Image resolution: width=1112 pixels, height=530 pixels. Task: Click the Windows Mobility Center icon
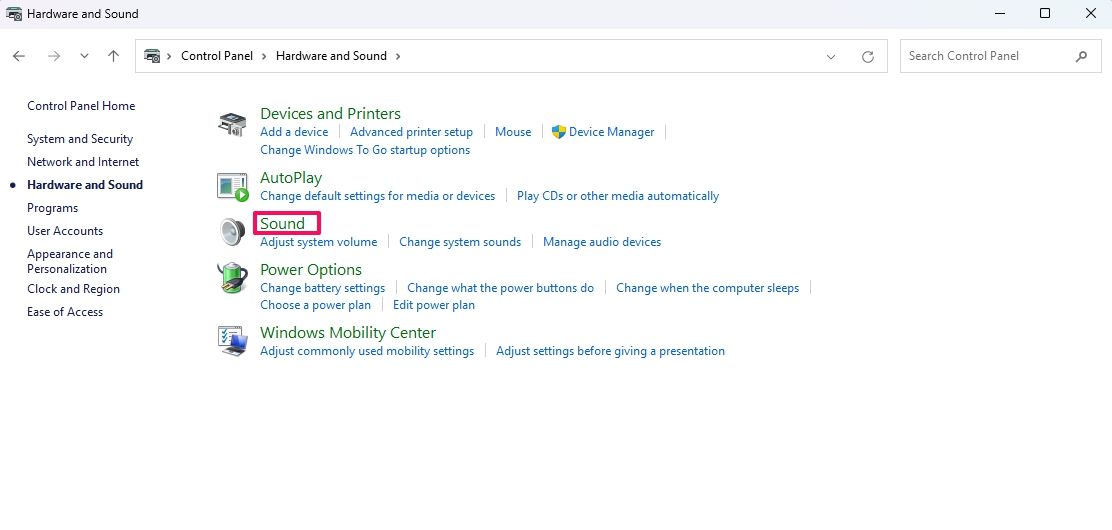click(x=232, y=341)
